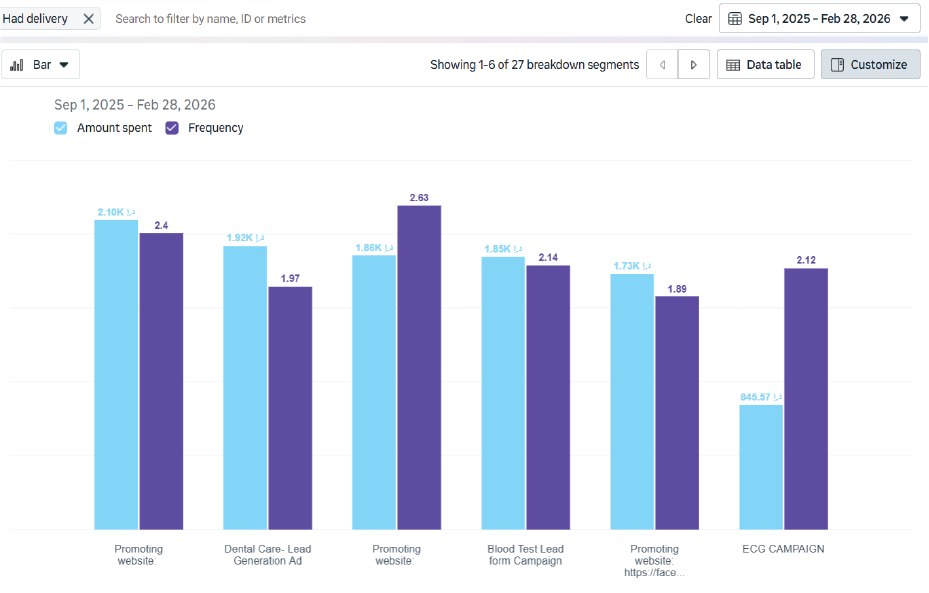
Task: Click the Customize panel layout icon
Action: click(838, 65)
